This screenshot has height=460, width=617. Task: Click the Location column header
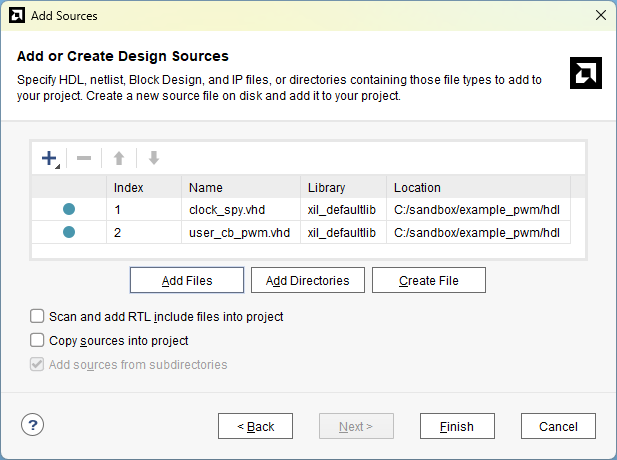click(x=477, y=187)
